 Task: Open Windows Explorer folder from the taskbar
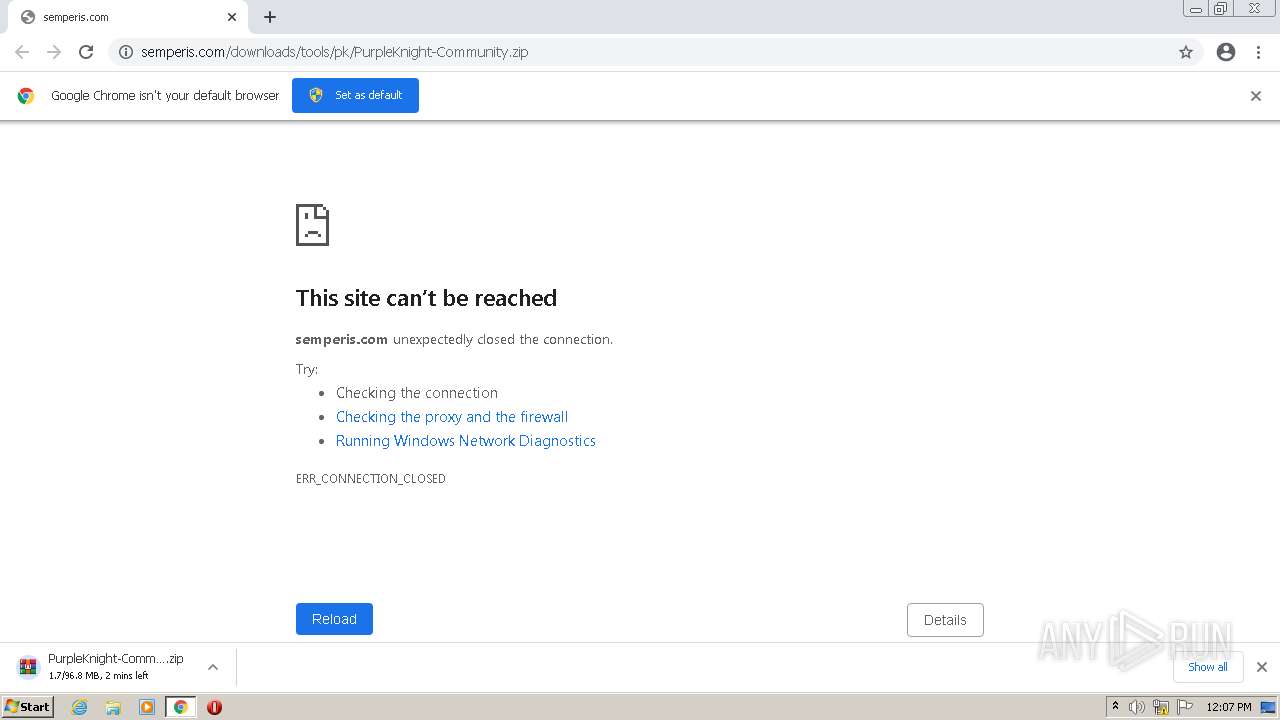click(x=113, y=707)
